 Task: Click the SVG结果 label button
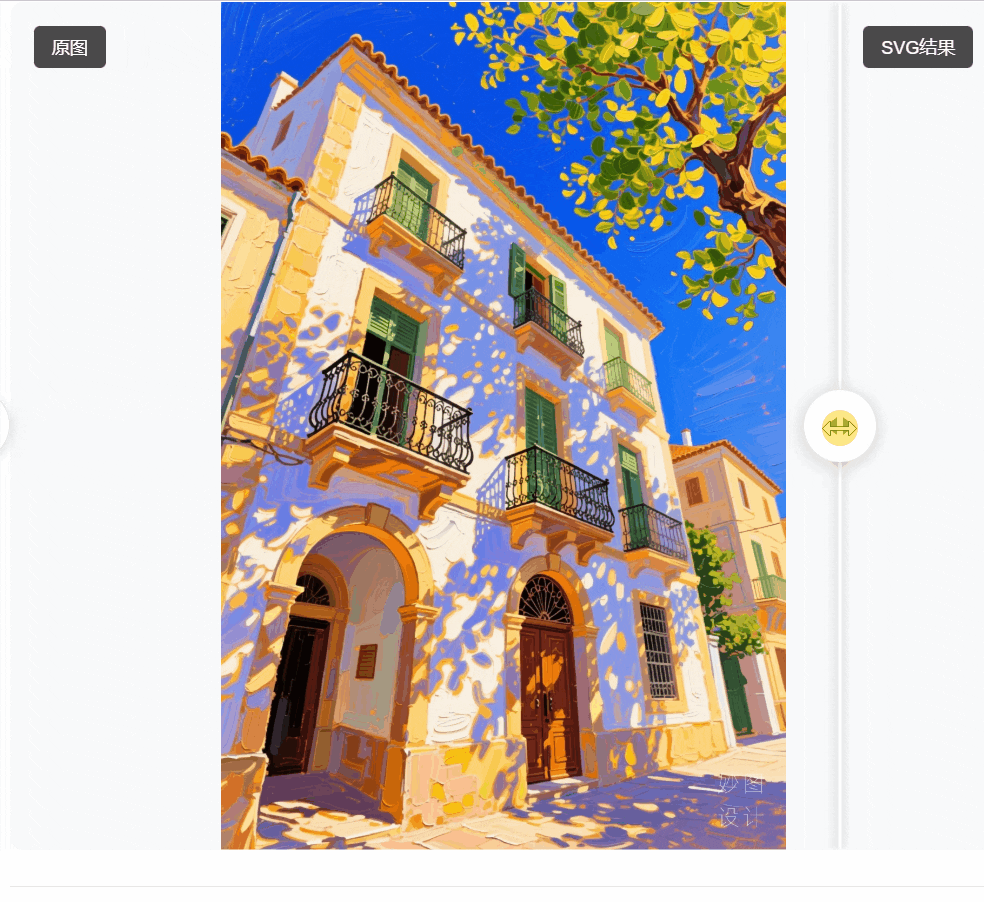click(x=917, y=47)
